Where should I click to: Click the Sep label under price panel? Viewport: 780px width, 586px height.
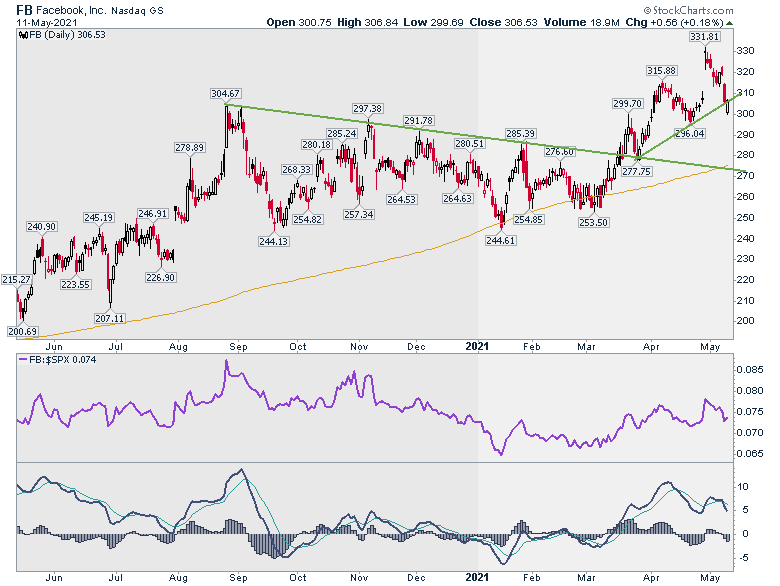pyautogui.click(x=238, y=347)
